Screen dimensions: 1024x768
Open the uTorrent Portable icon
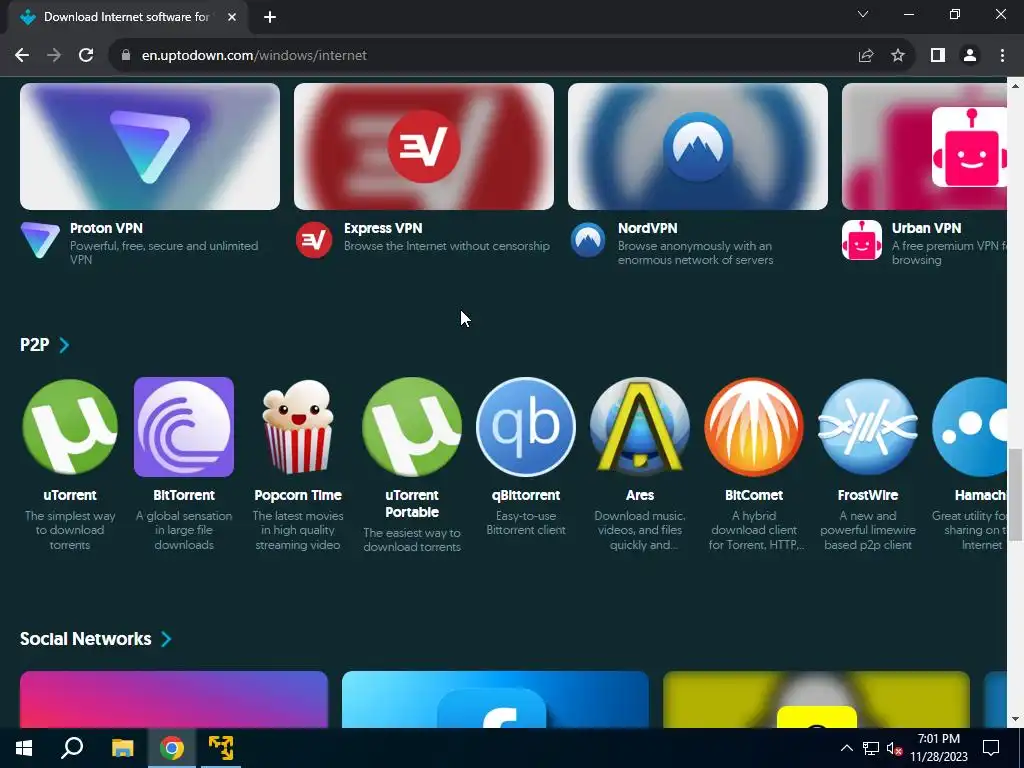pos(411,426)
